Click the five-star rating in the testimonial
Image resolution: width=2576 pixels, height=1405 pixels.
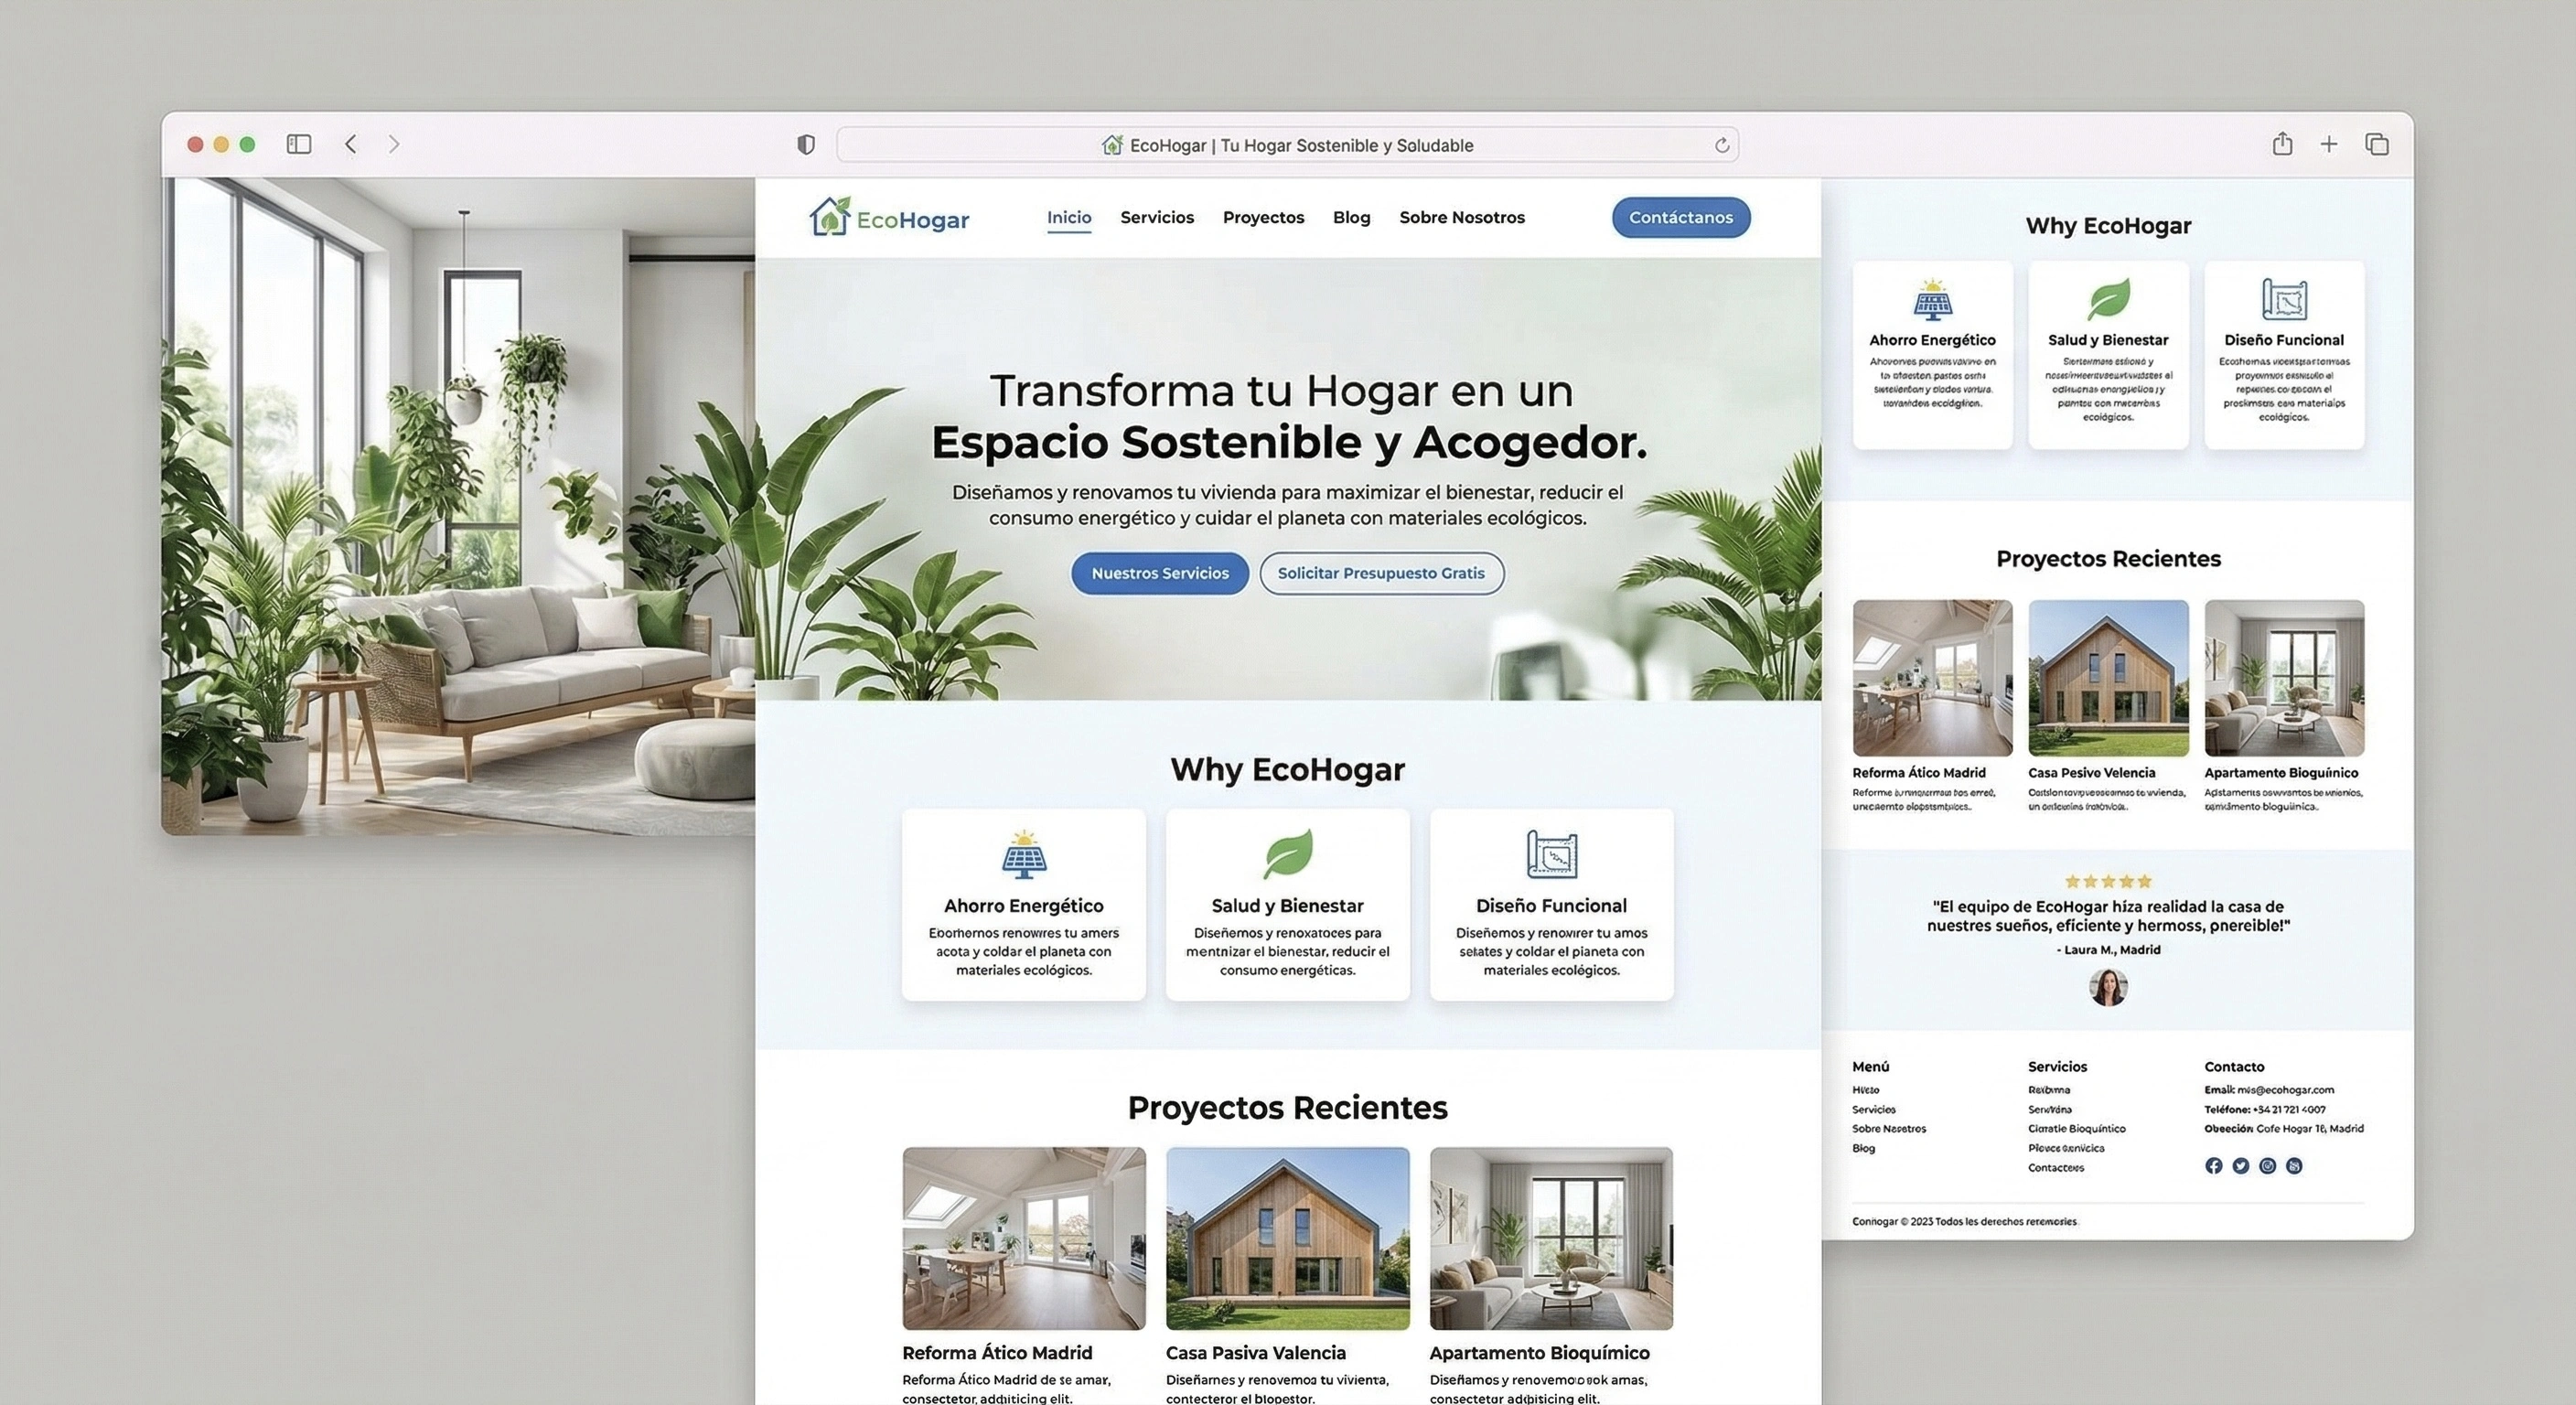click(2108, 881)
